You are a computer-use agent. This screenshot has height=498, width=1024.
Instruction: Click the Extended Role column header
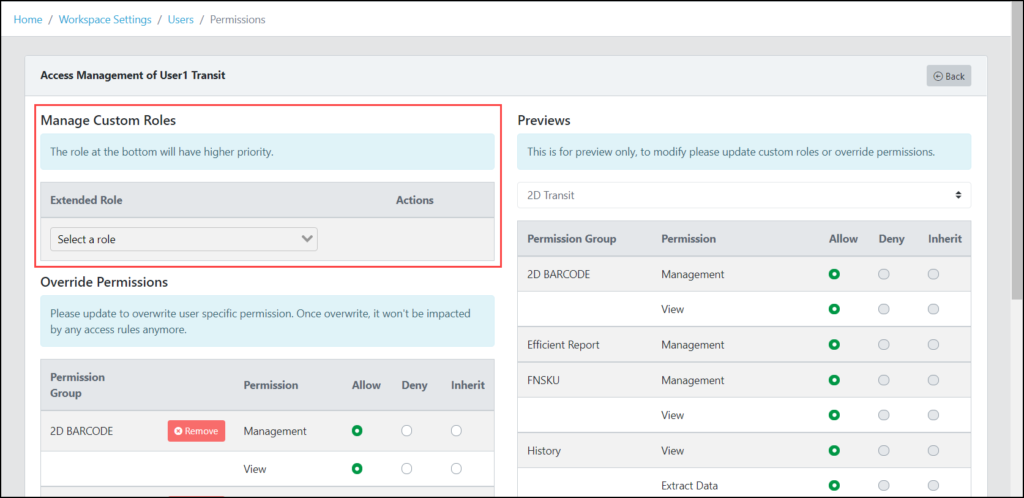[x=86, y=200]
